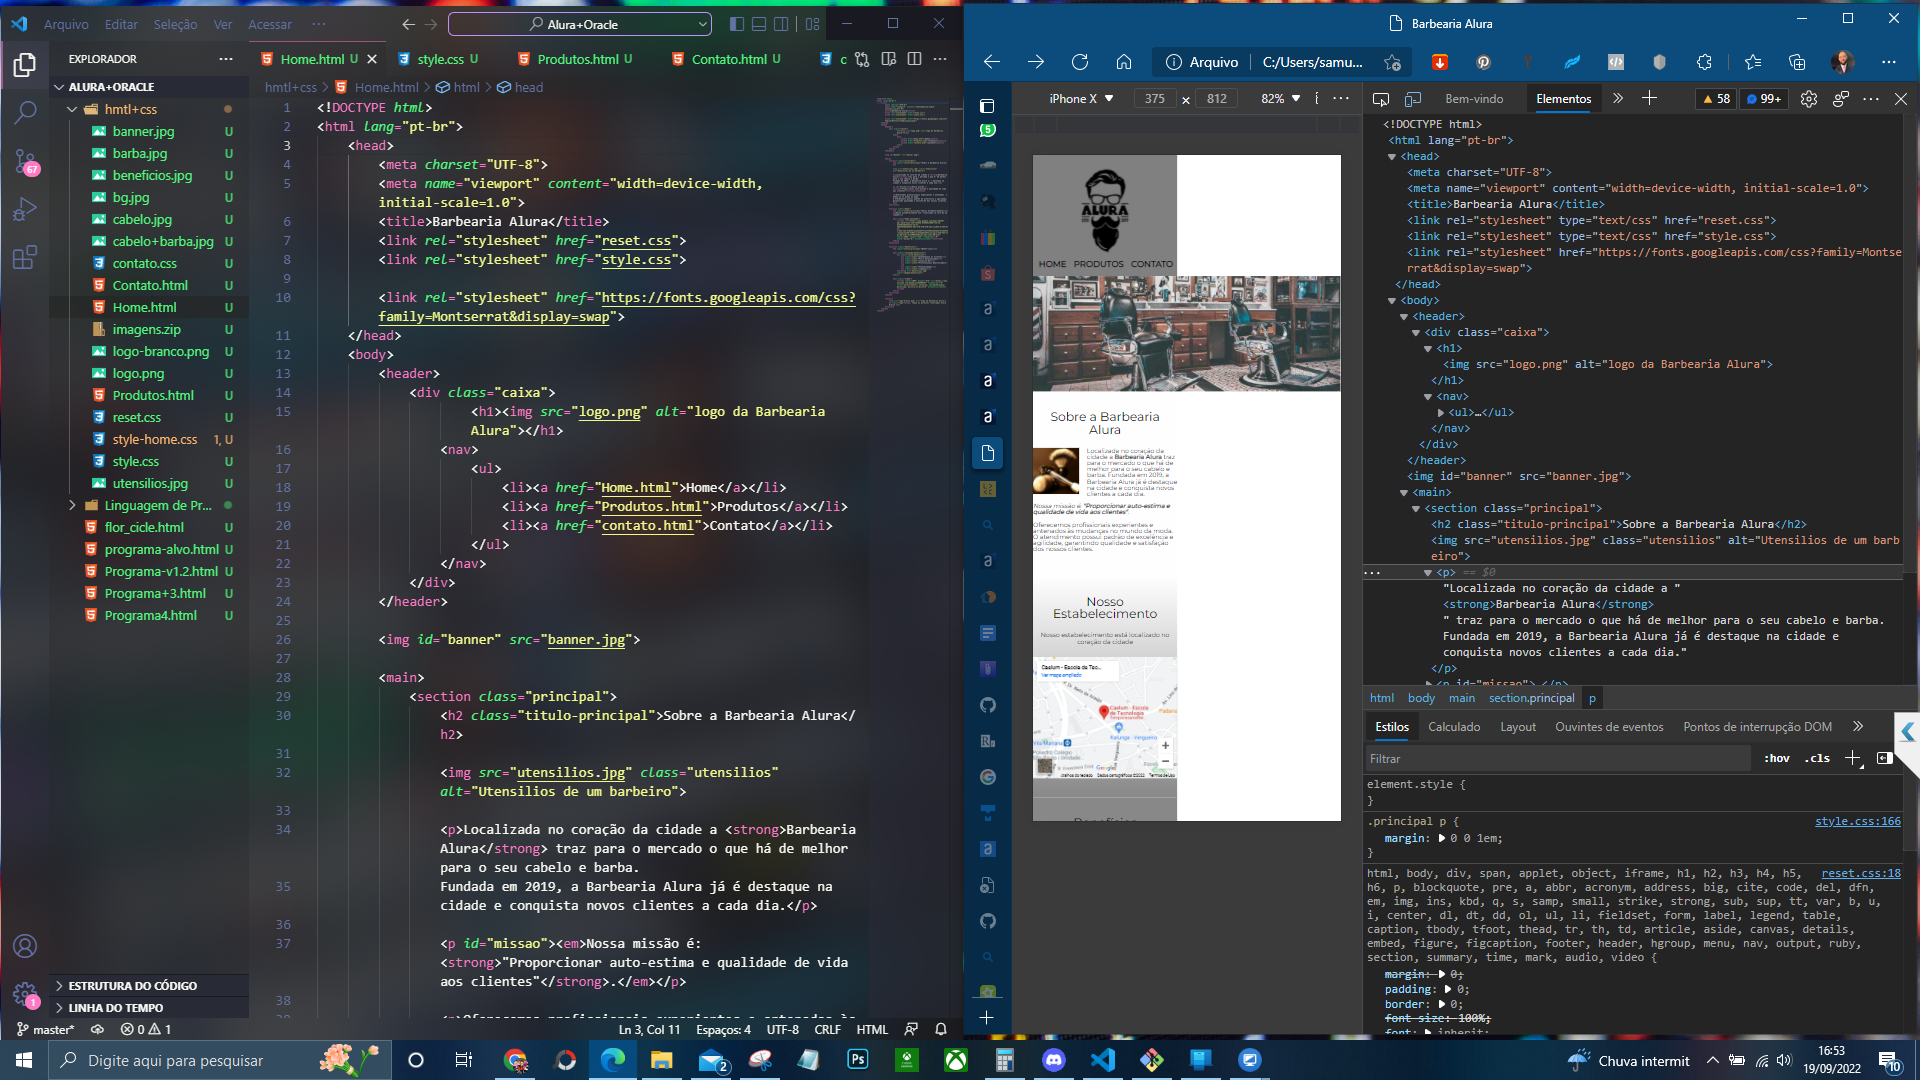Toggle .cls class editor
The width and height of the screenshot is (1920, 1080).
(x=1817, y=758)
